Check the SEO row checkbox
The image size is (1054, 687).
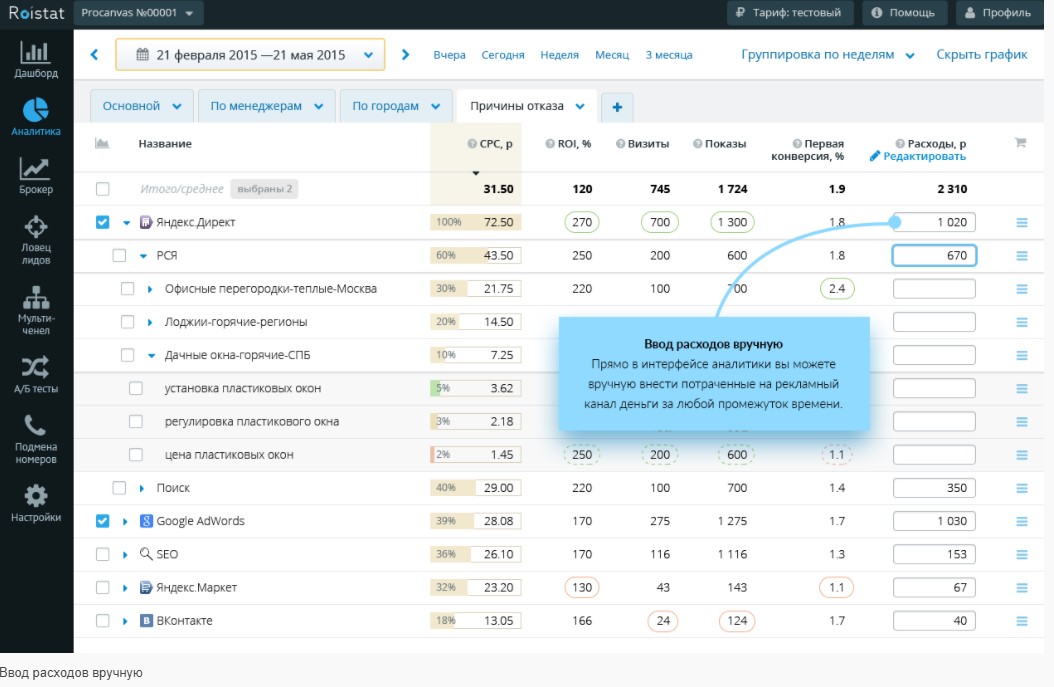click(x=102, y=554)
